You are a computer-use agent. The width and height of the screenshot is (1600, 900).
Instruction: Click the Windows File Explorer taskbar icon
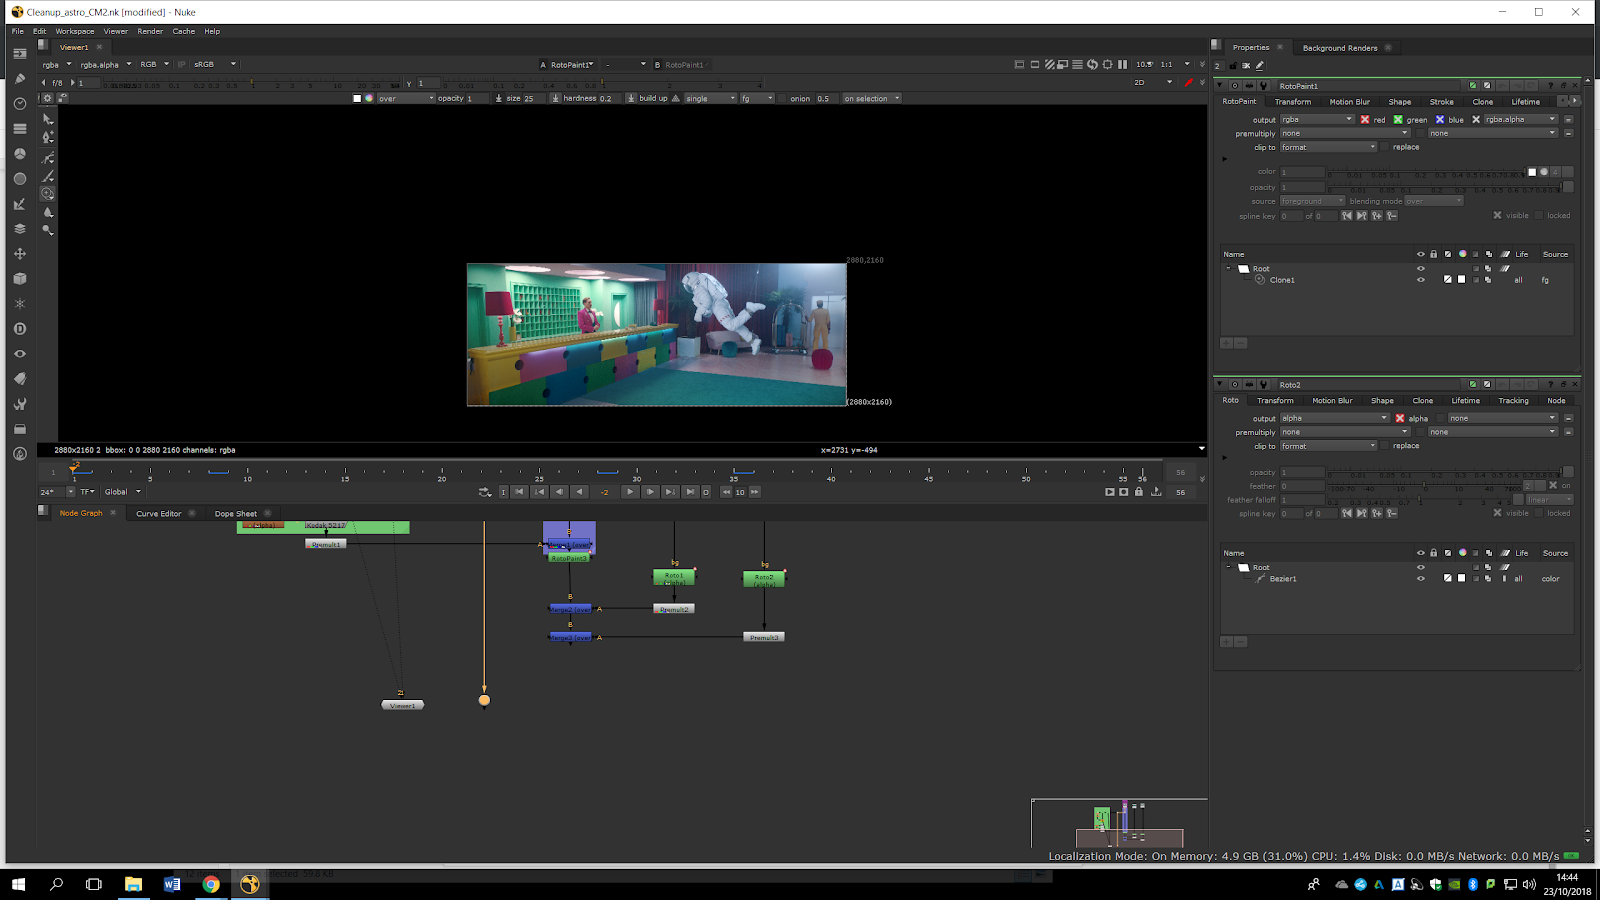[133, 884]
